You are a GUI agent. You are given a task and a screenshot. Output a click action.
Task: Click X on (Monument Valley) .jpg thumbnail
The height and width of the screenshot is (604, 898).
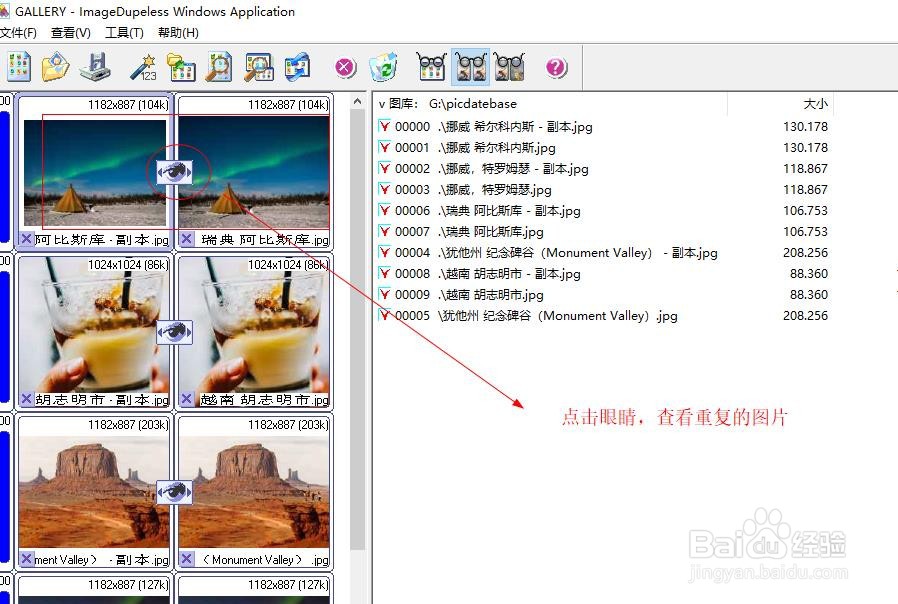pyautogui.click(x=186, y=559)
